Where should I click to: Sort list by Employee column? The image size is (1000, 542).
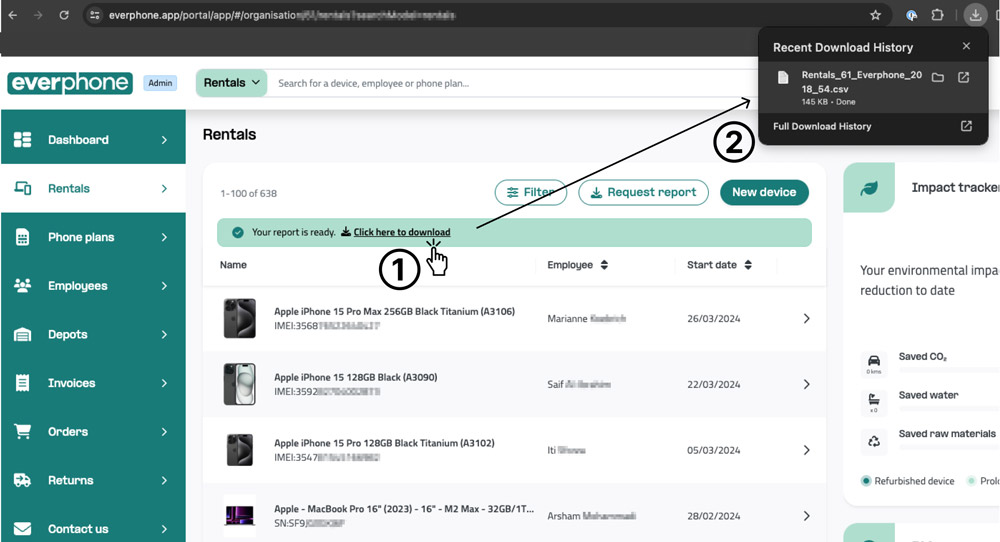[x=604, y=265]
